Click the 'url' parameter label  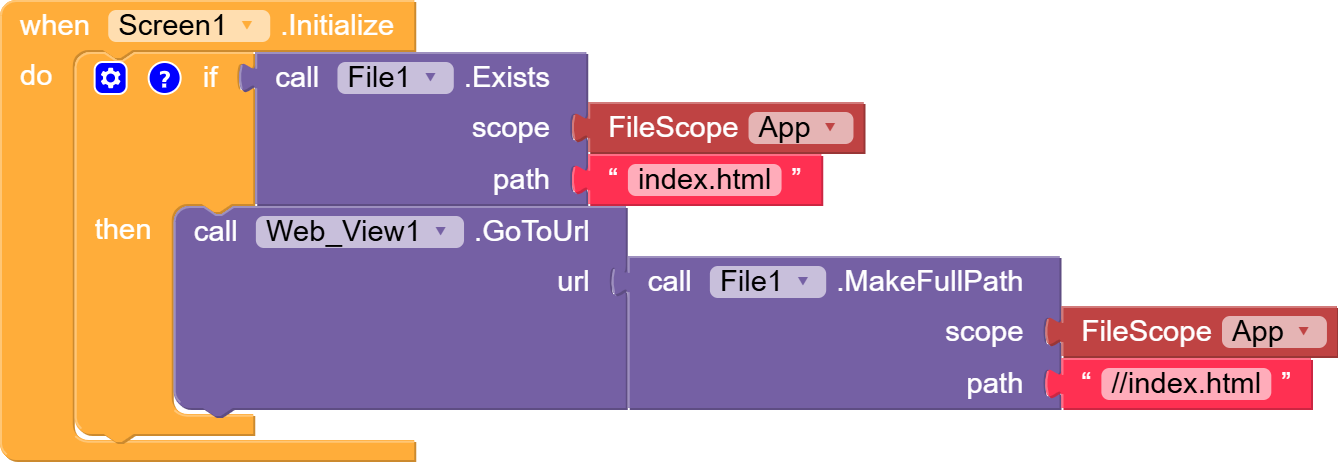click(573, 282)
